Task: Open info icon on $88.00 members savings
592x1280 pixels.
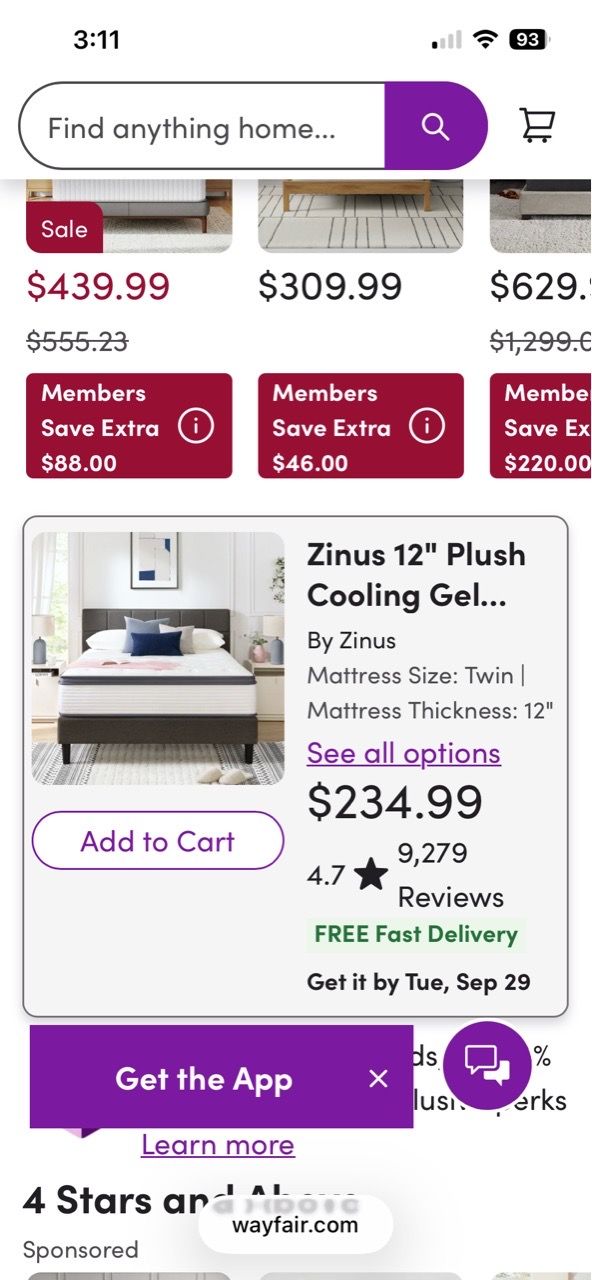Action: 195,427
